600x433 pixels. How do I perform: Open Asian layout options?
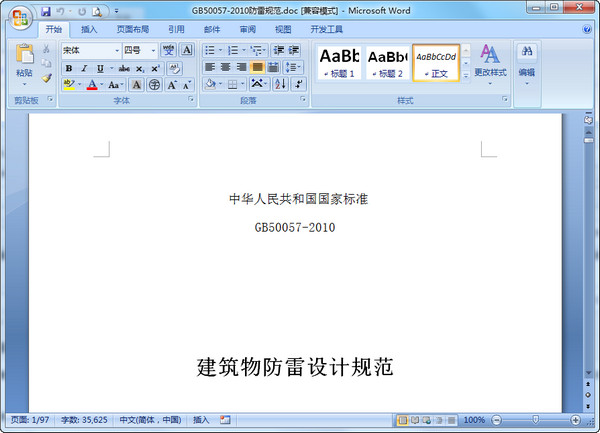coord(260,84)
